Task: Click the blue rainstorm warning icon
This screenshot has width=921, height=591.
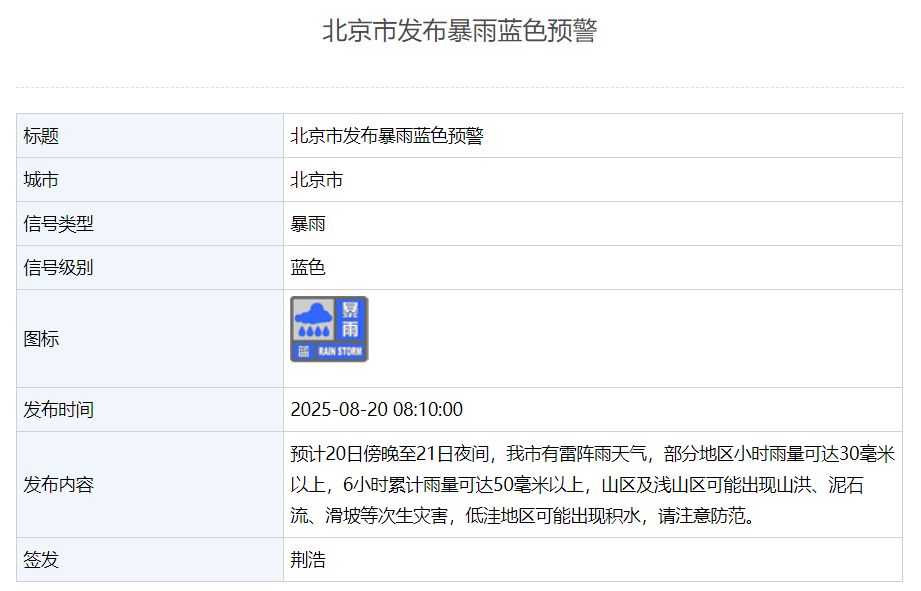Action: [329, 328]
